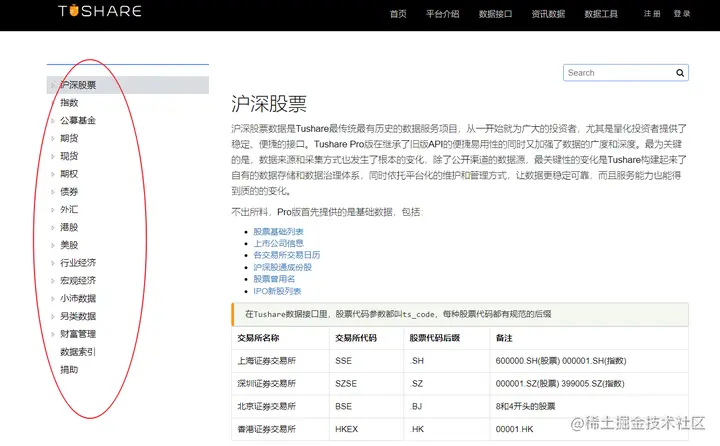Open the 沪深股通成份股 link

(282, 267)
